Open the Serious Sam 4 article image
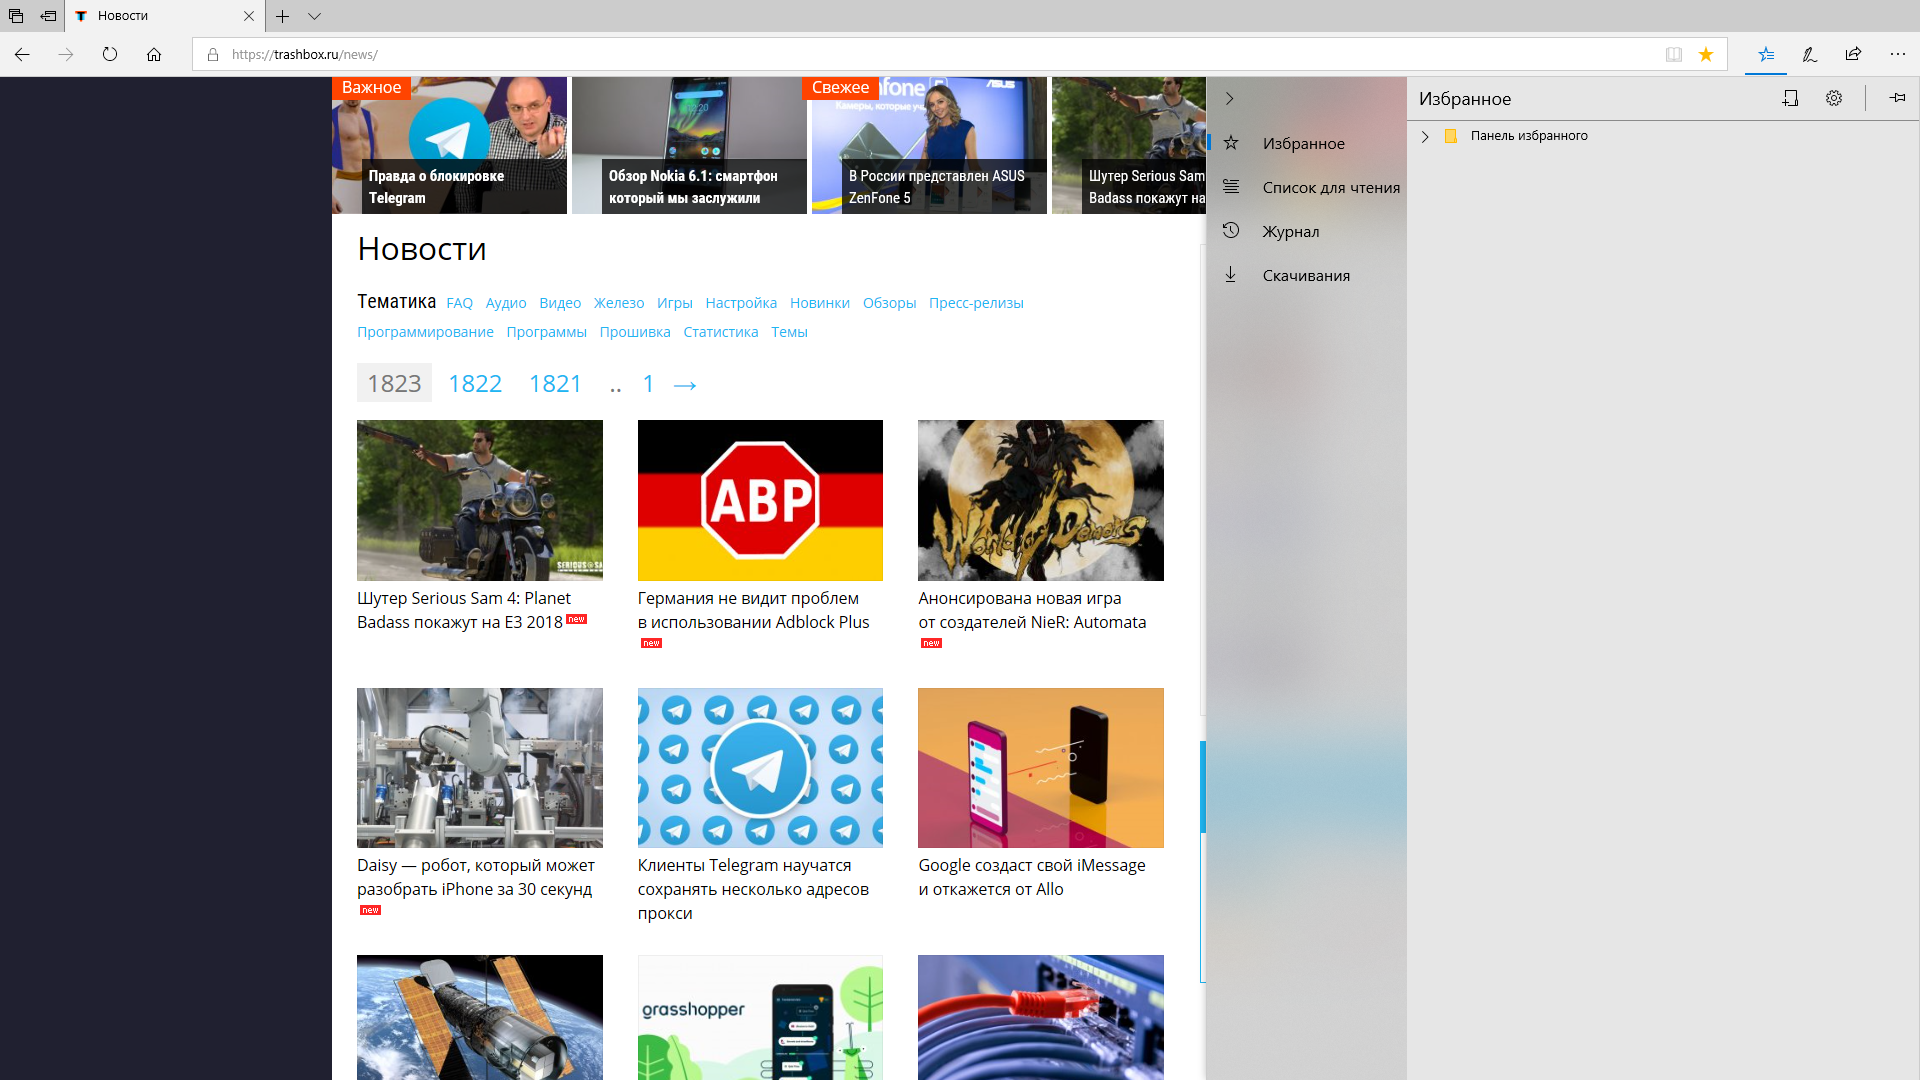1920x1080 pixels. click(x=480, y=500)
